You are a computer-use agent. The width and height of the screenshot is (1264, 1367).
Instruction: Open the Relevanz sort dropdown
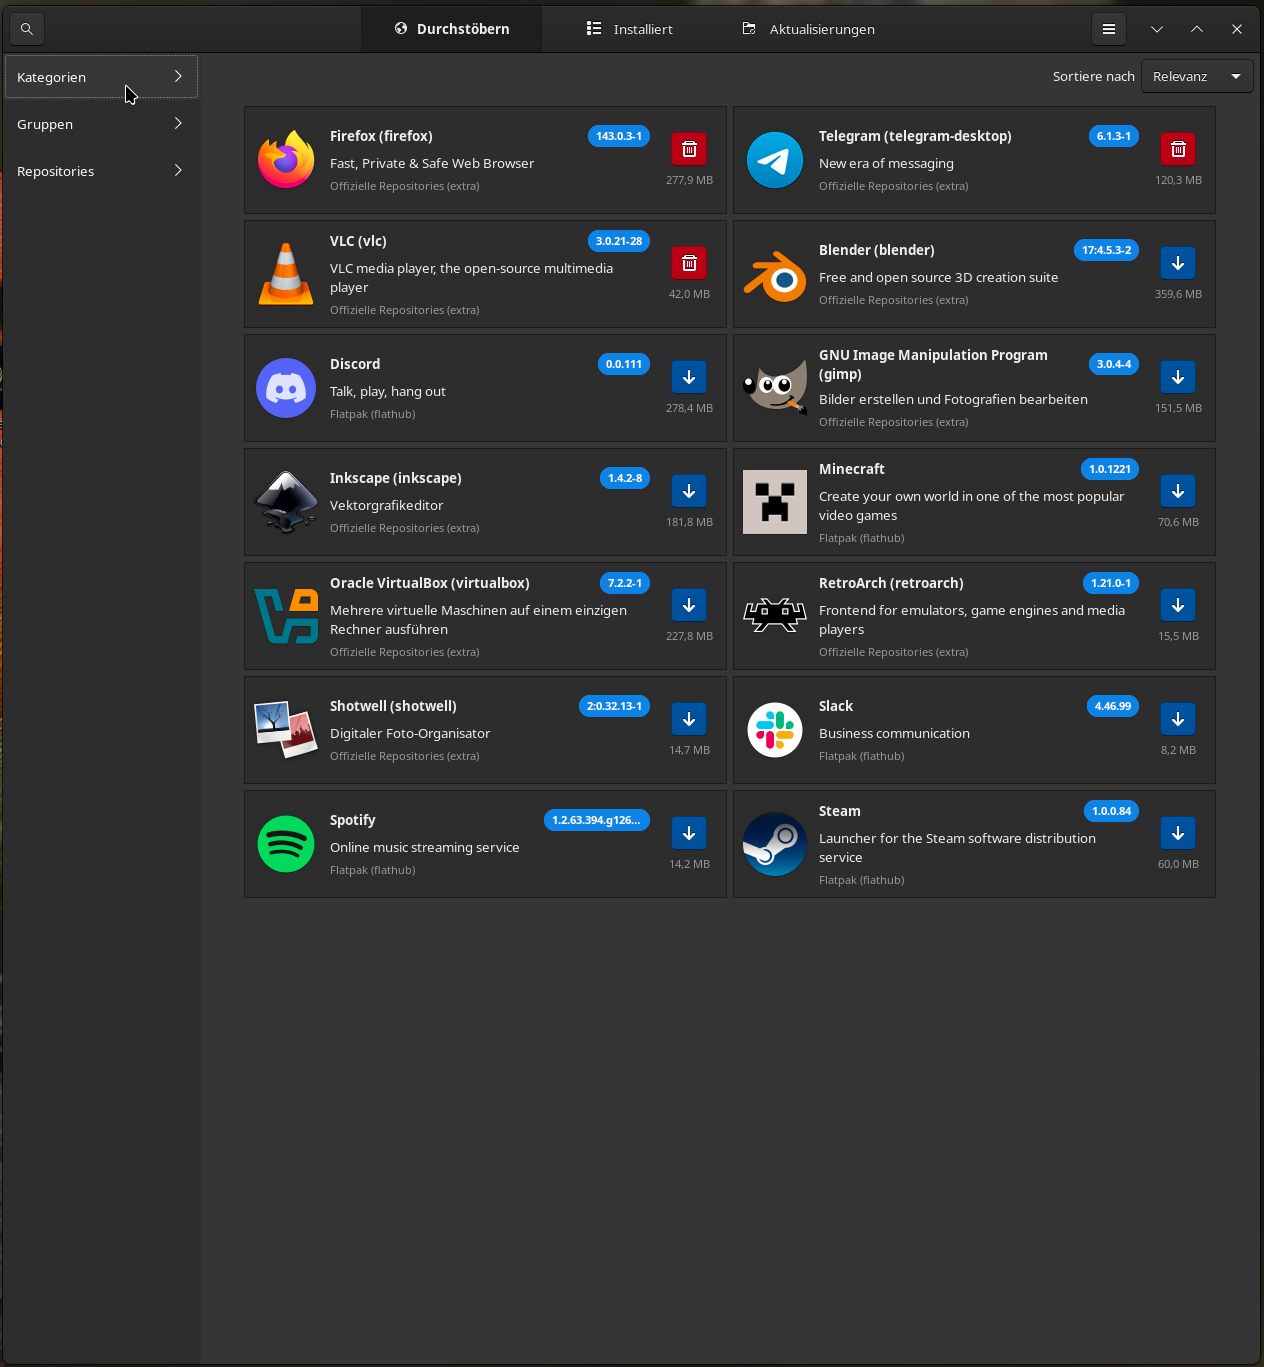point(1197,76)
